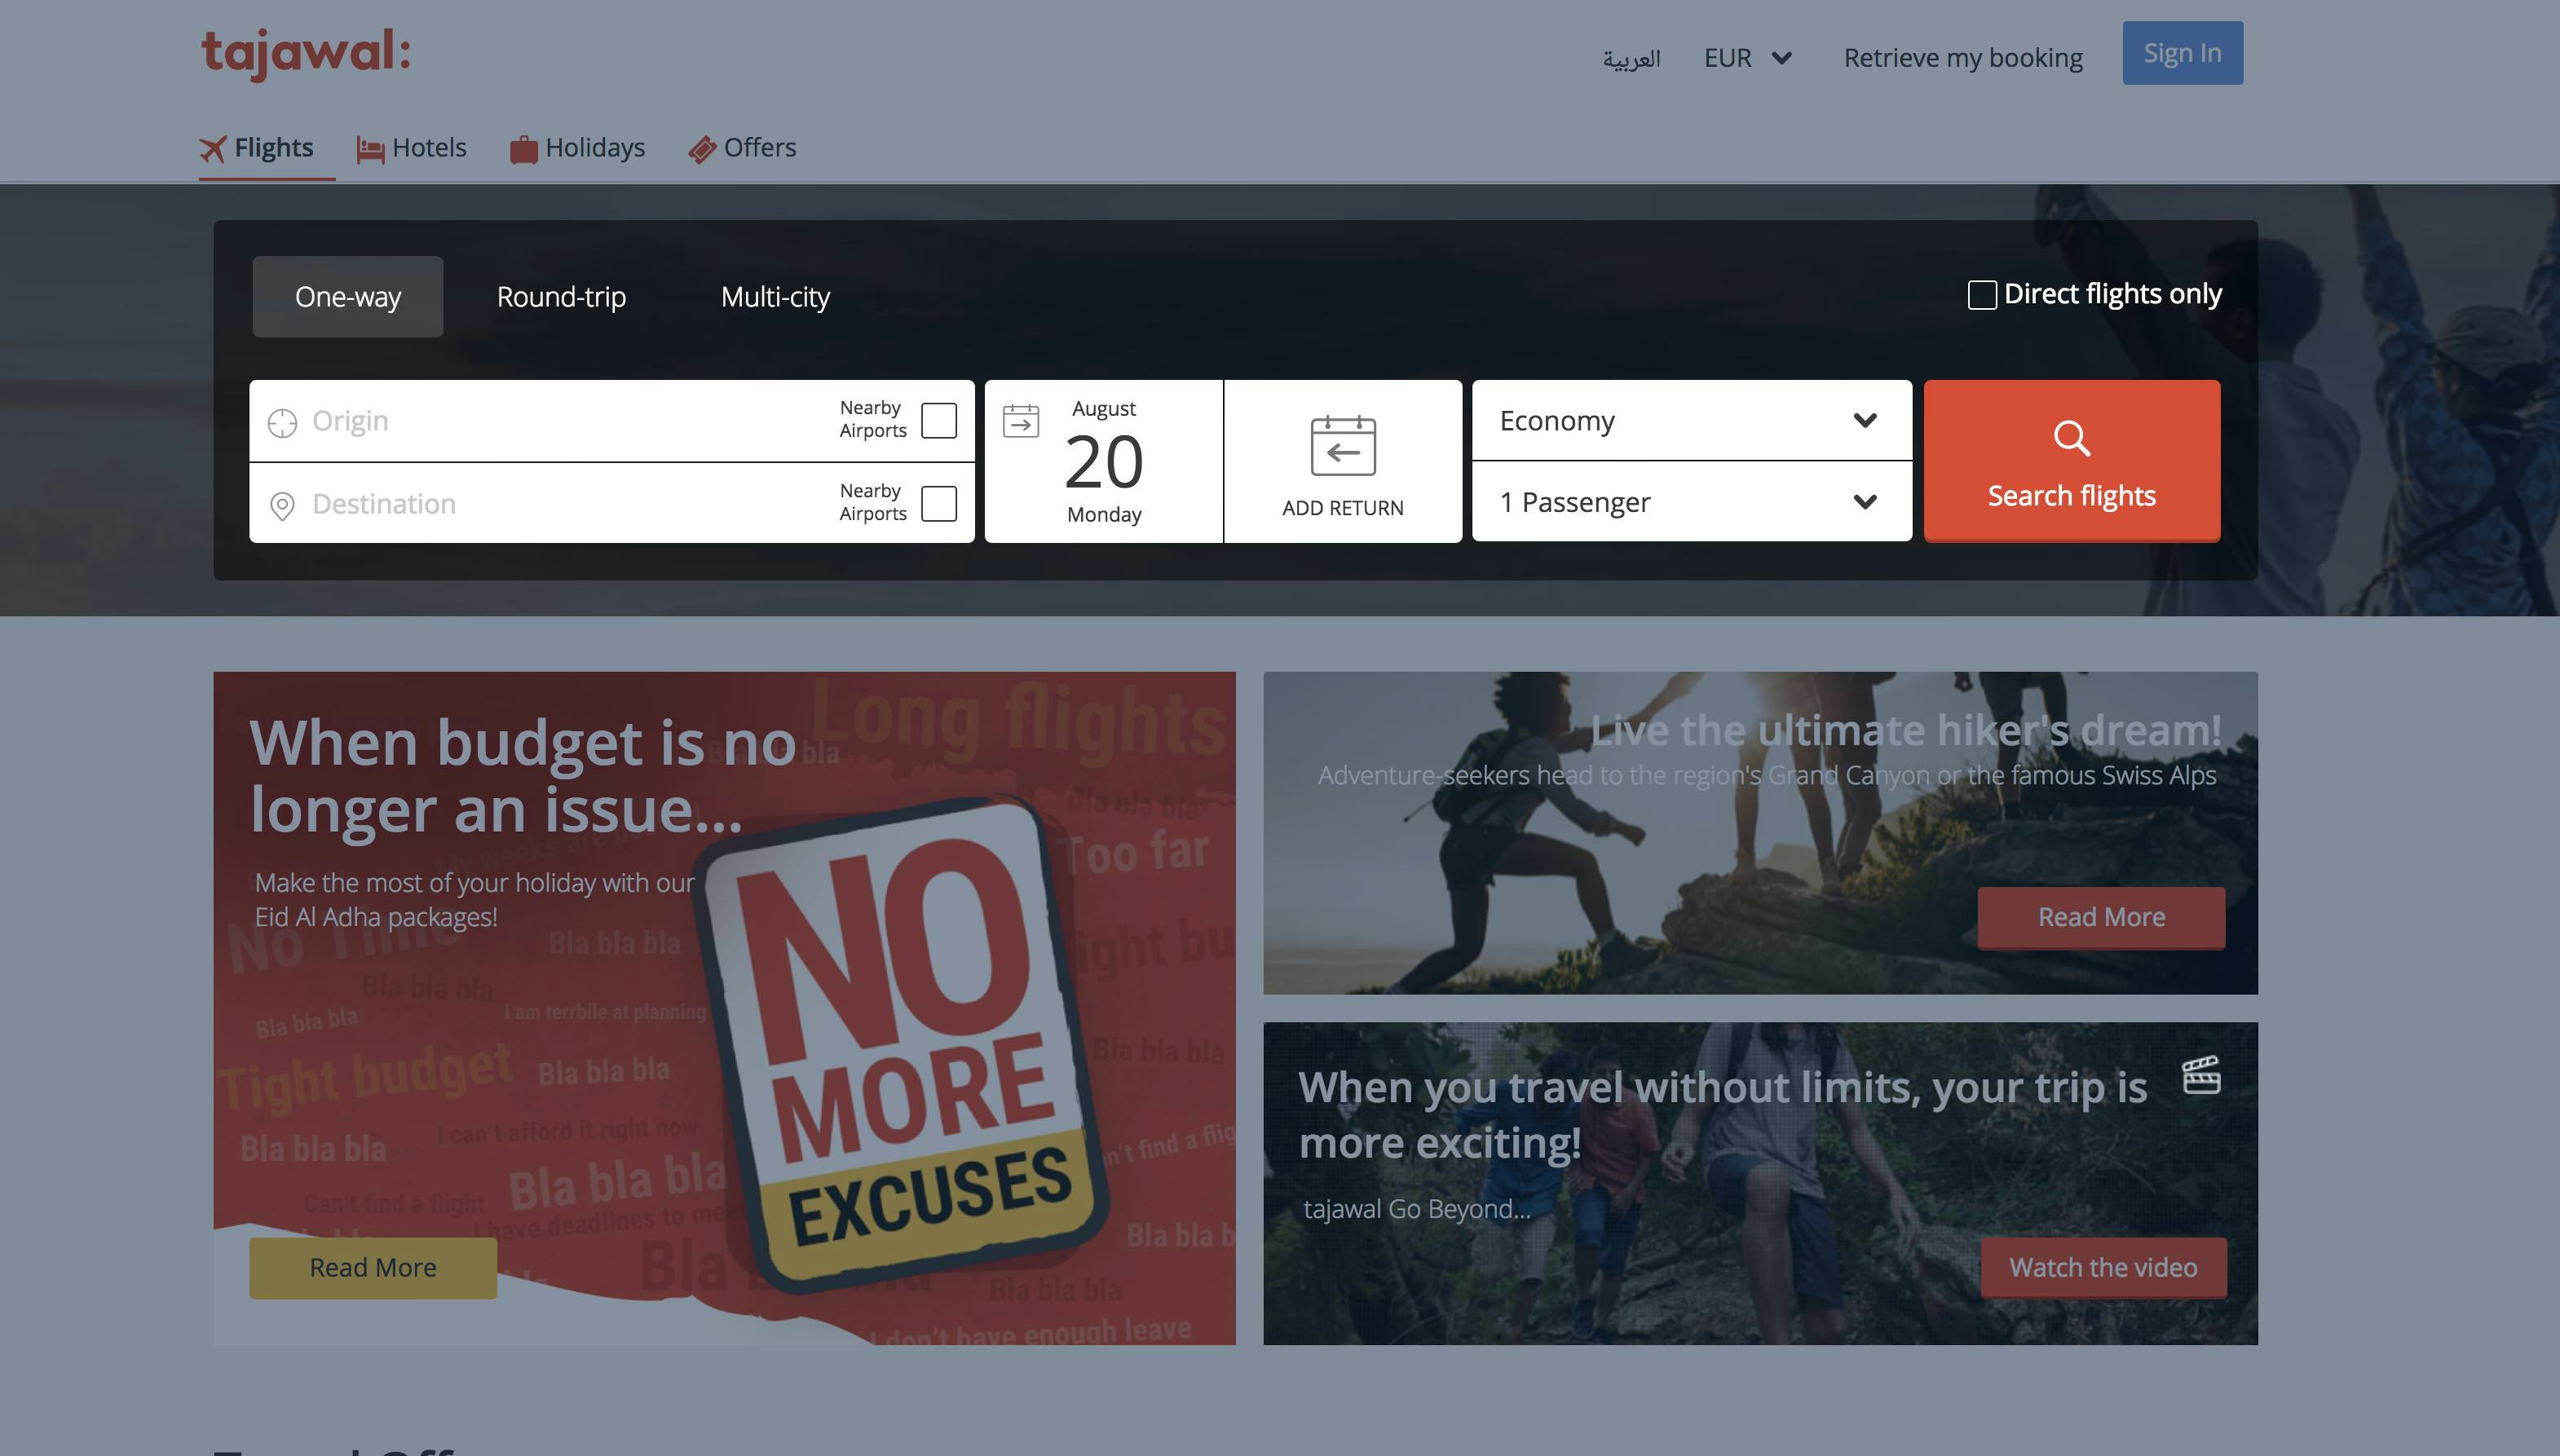This screenshot has height=1456, width=2560.
Task: Open Retrieve my booking link
Action: (1962, 58)
